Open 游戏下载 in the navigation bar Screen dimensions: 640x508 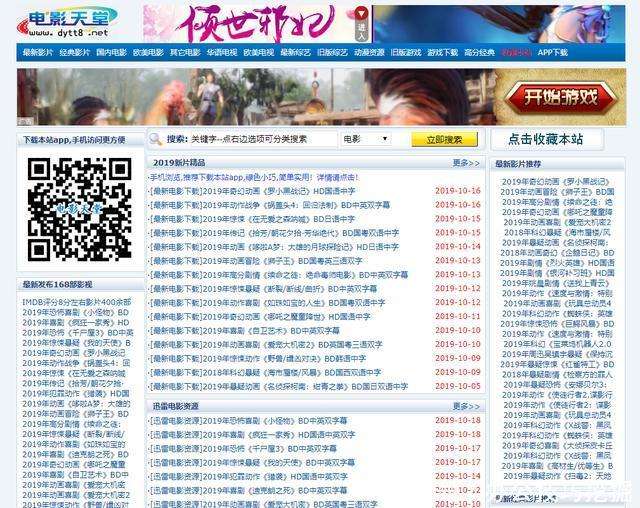tap(442, 53)
